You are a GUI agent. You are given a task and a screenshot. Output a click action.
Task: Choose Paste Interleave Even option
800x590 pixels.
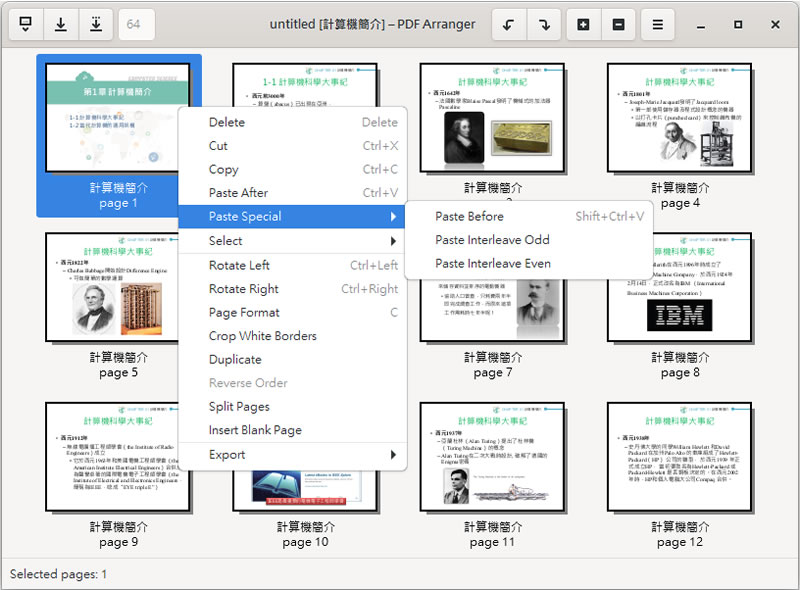(x=493, y=264)
